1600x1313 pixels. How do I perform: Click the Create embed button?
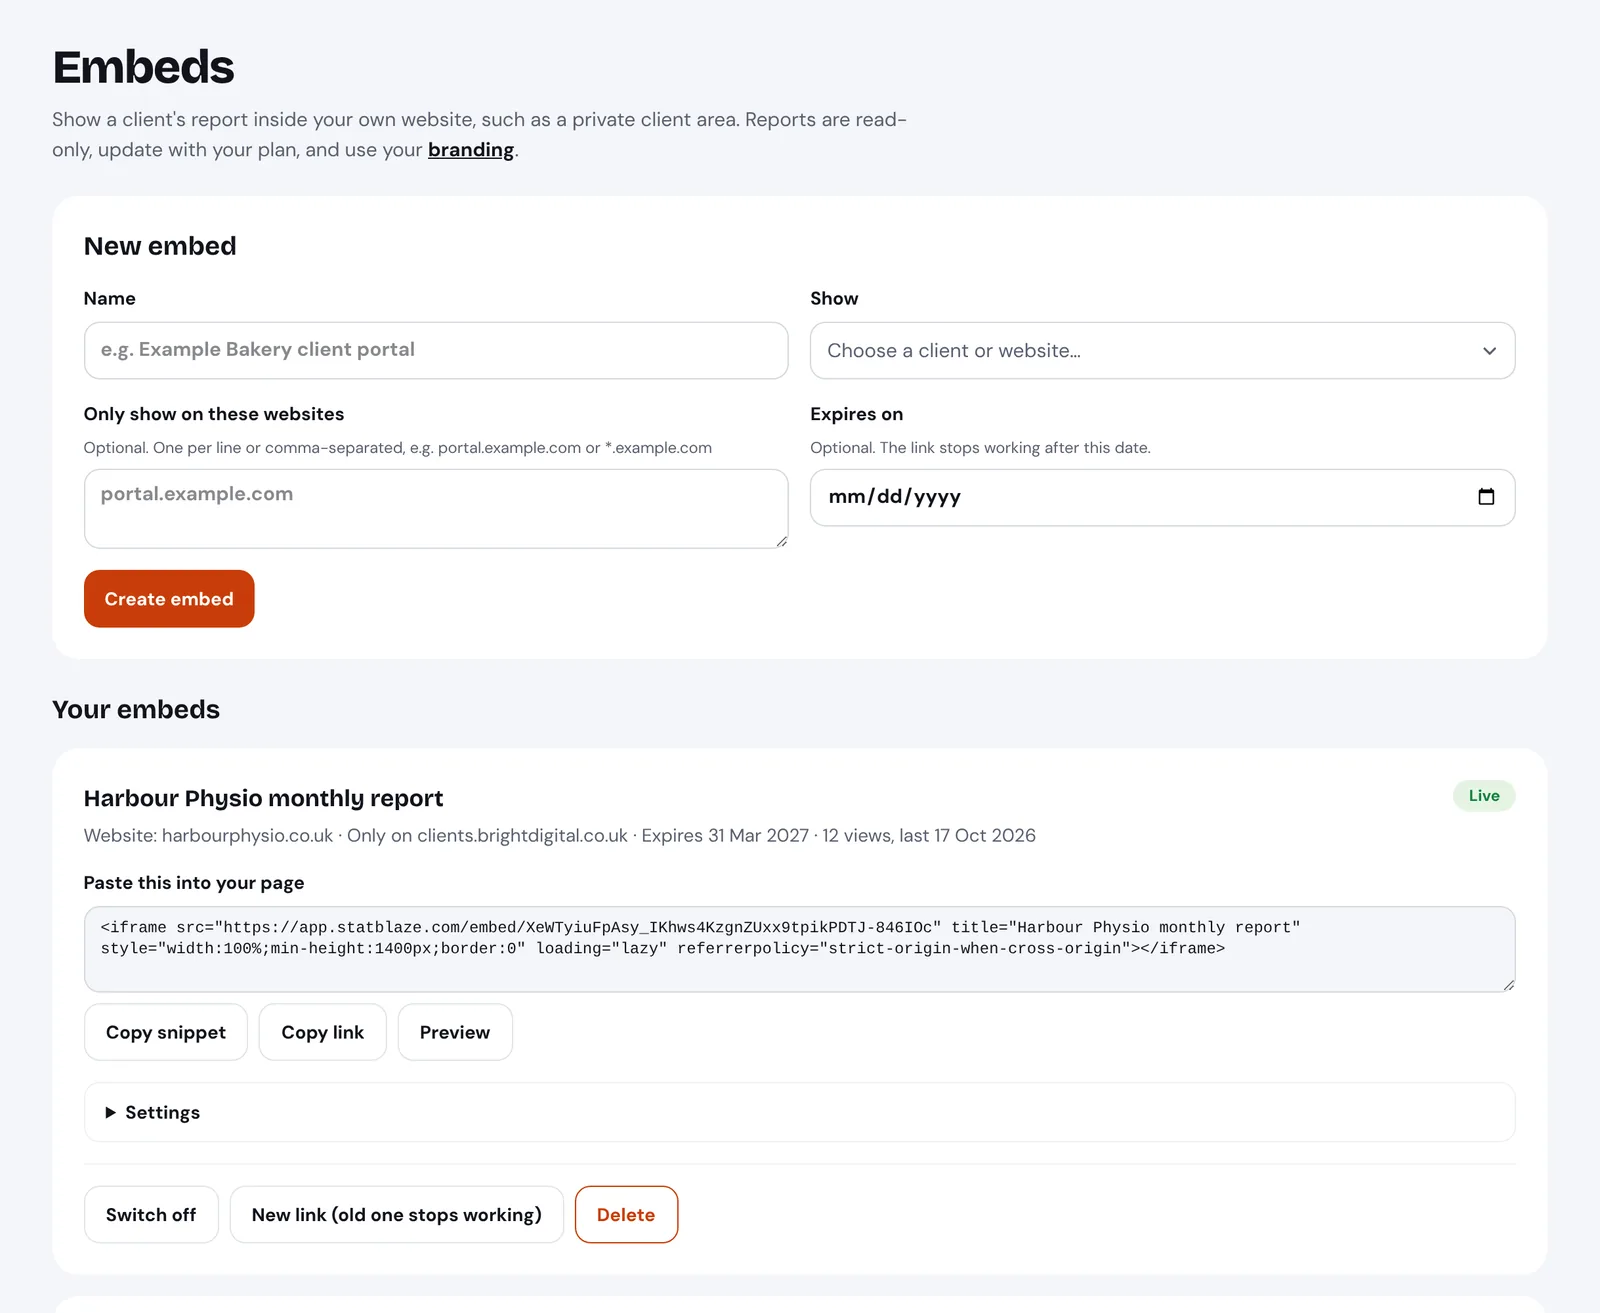[169, 599]
